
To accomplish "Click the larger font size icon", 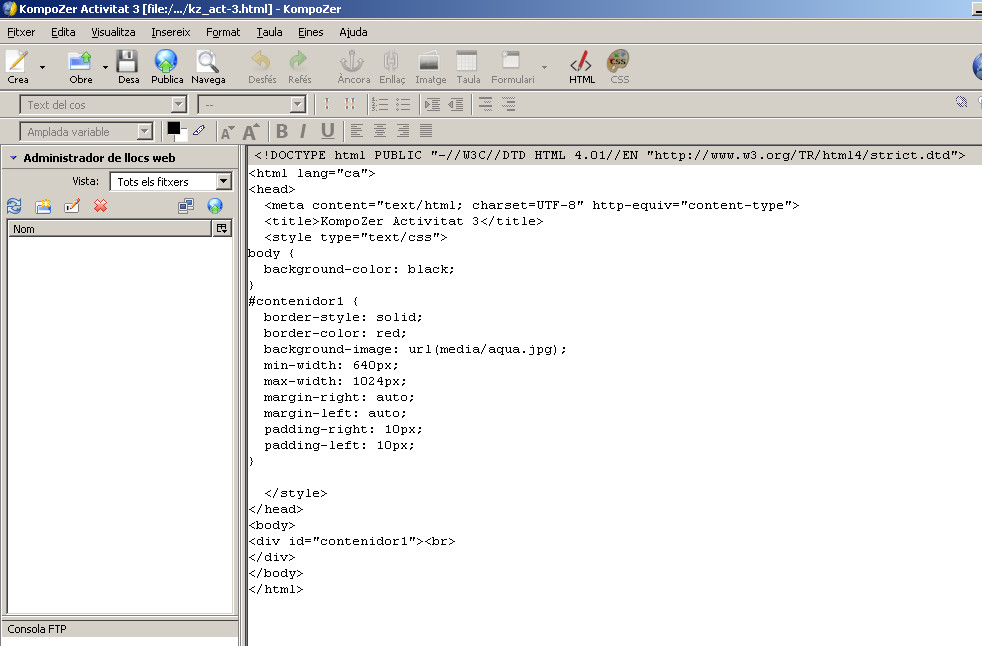I will 251,132.
